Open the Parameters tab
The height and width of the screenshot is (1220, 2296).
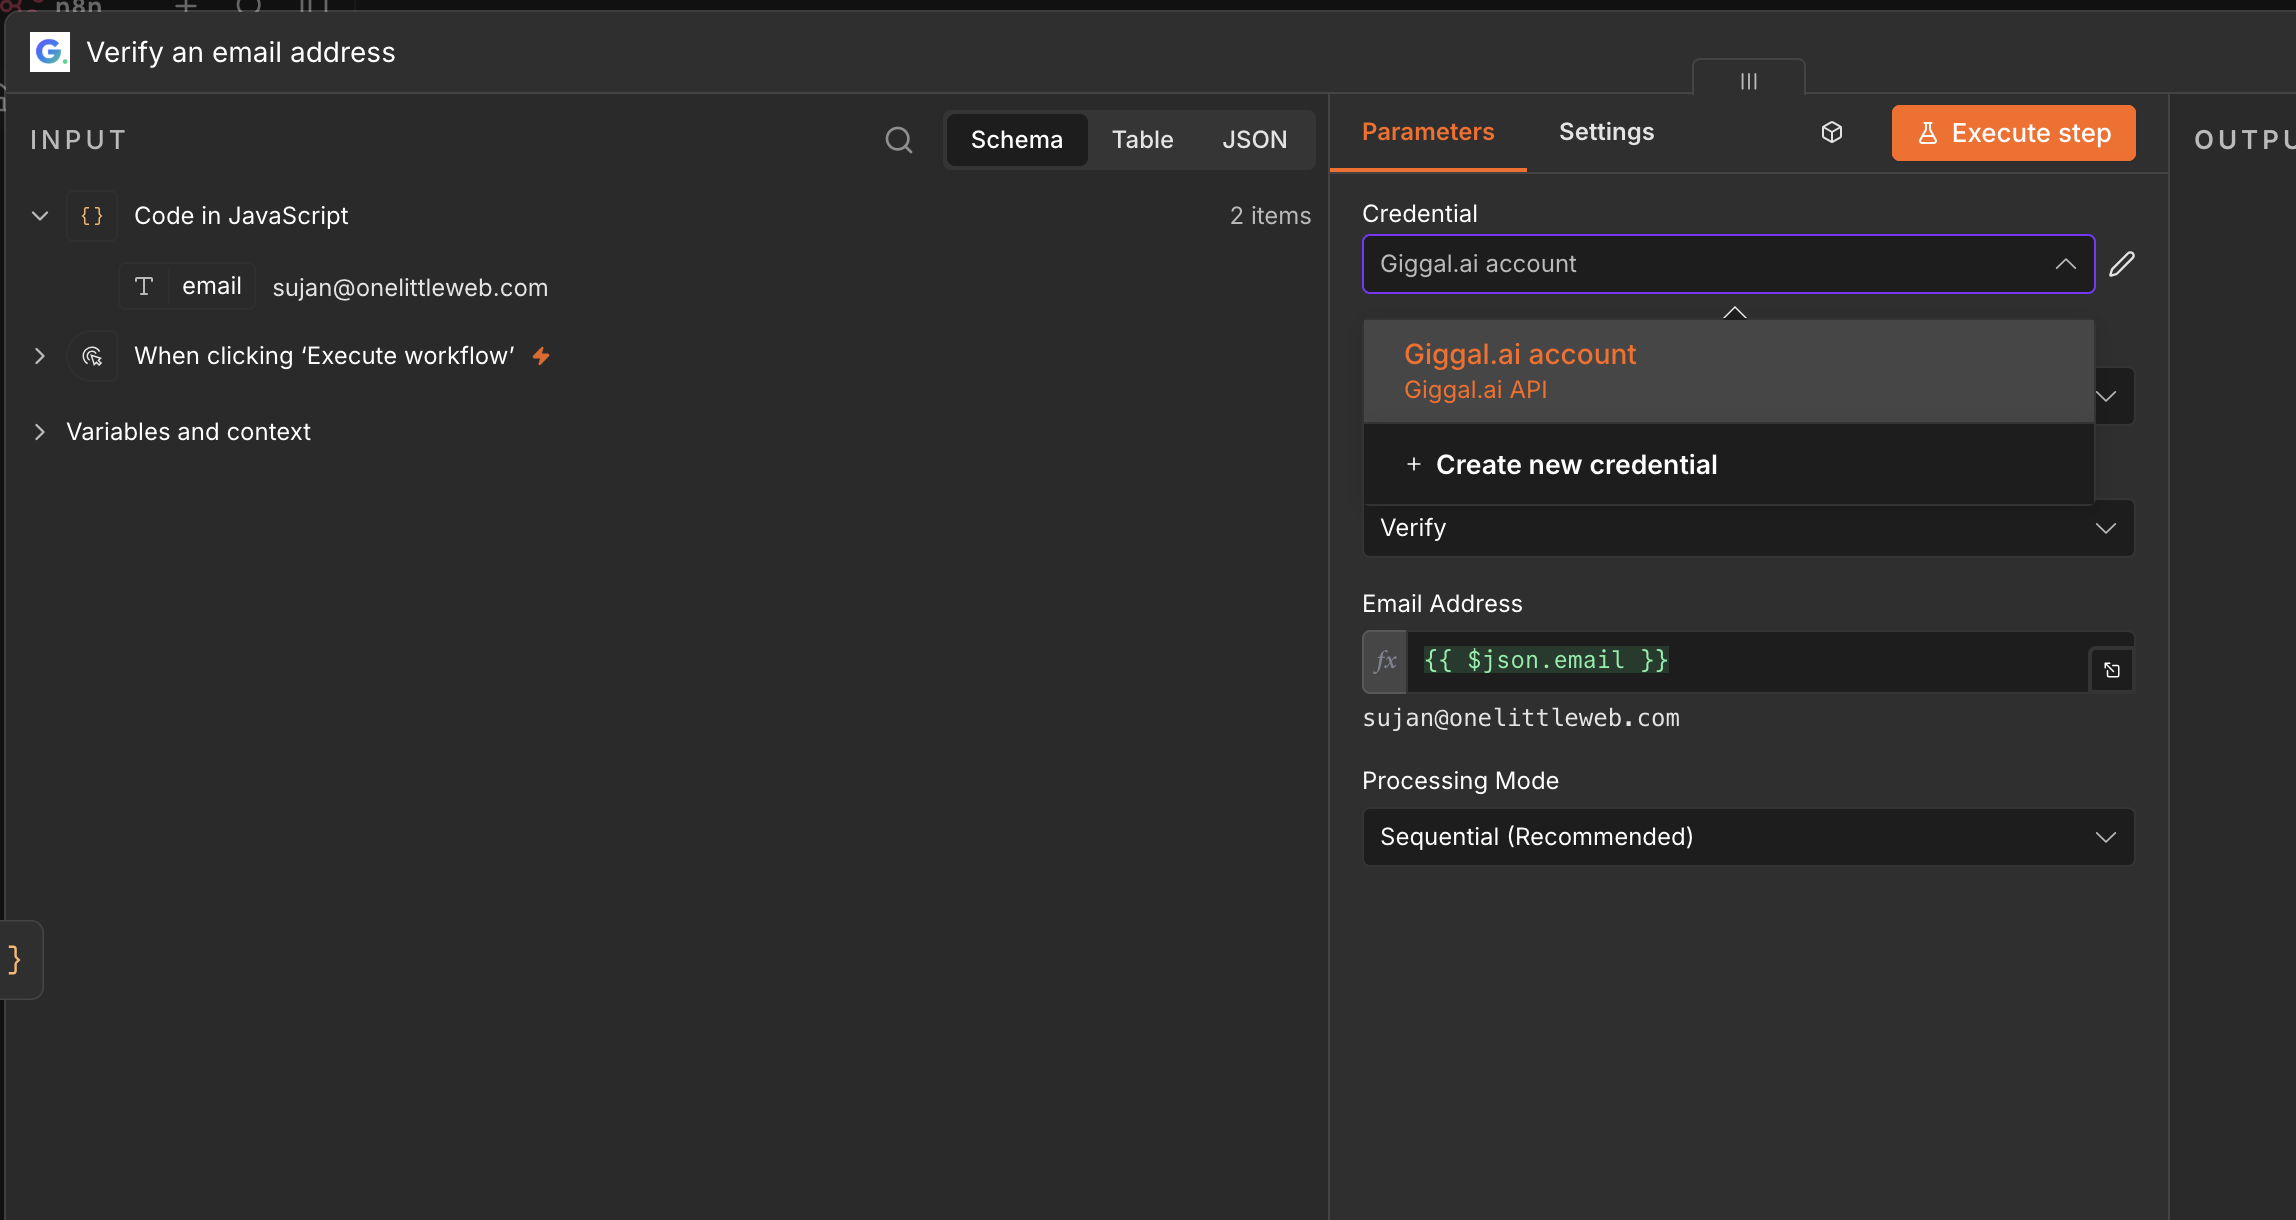tap(1428, 132)
